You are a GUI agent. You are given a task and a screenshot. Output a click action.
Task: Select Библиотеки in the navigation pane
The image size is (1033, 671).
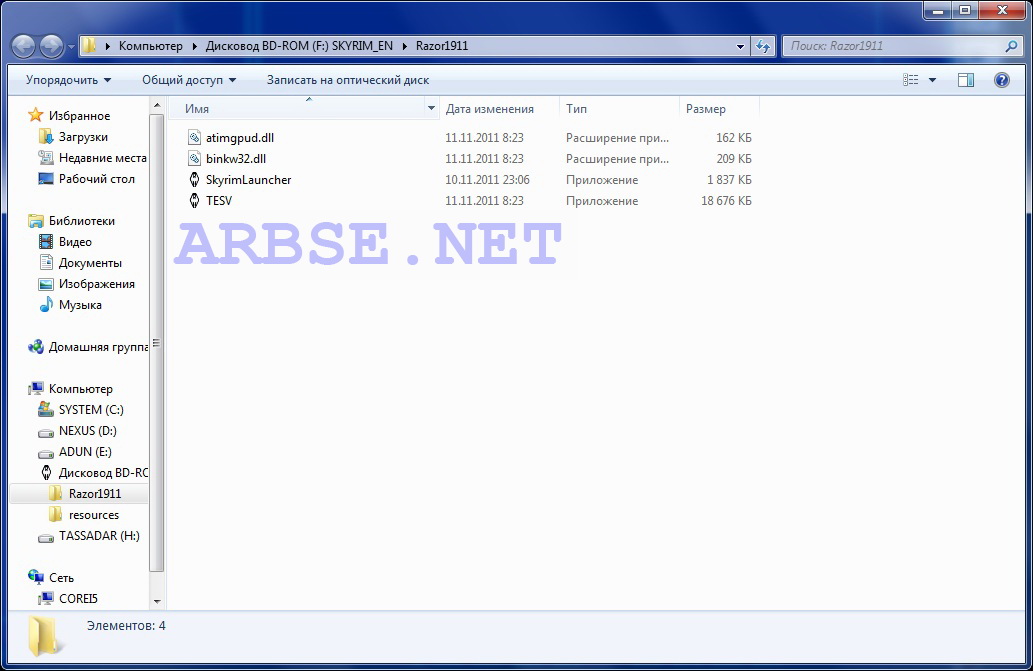click(x=82, y=221)
